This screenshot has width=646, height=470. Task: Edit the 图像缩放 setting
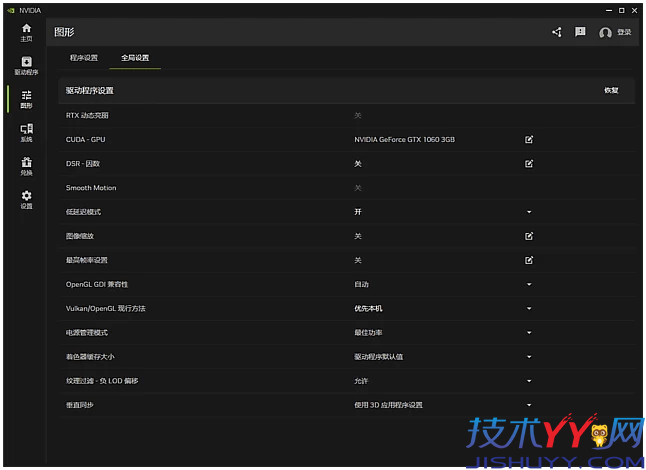[x=529, y=236]
